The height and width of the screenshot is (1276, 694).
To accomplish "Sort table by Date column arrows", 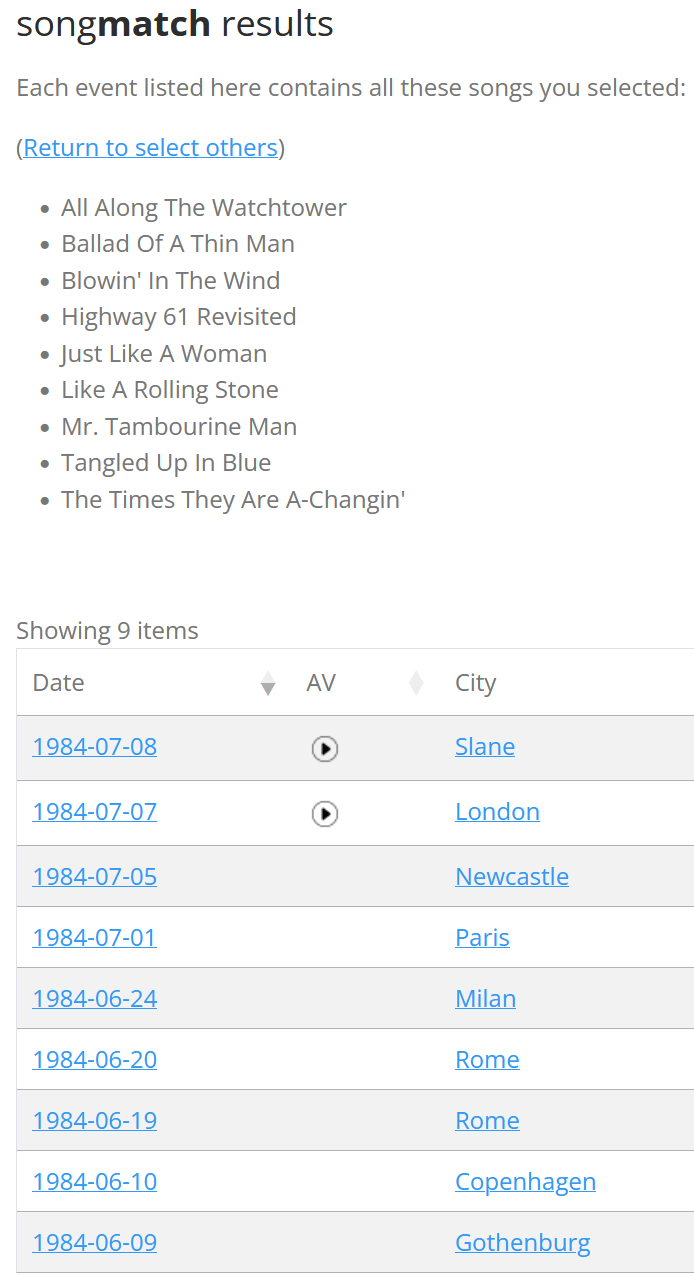I will 267,684.
